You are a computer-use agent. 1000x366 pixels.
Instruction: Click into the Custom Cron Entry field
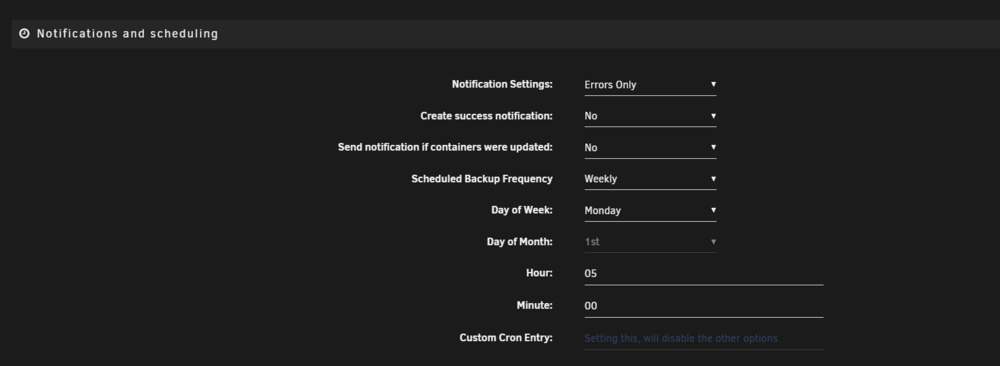click(703, 339)
